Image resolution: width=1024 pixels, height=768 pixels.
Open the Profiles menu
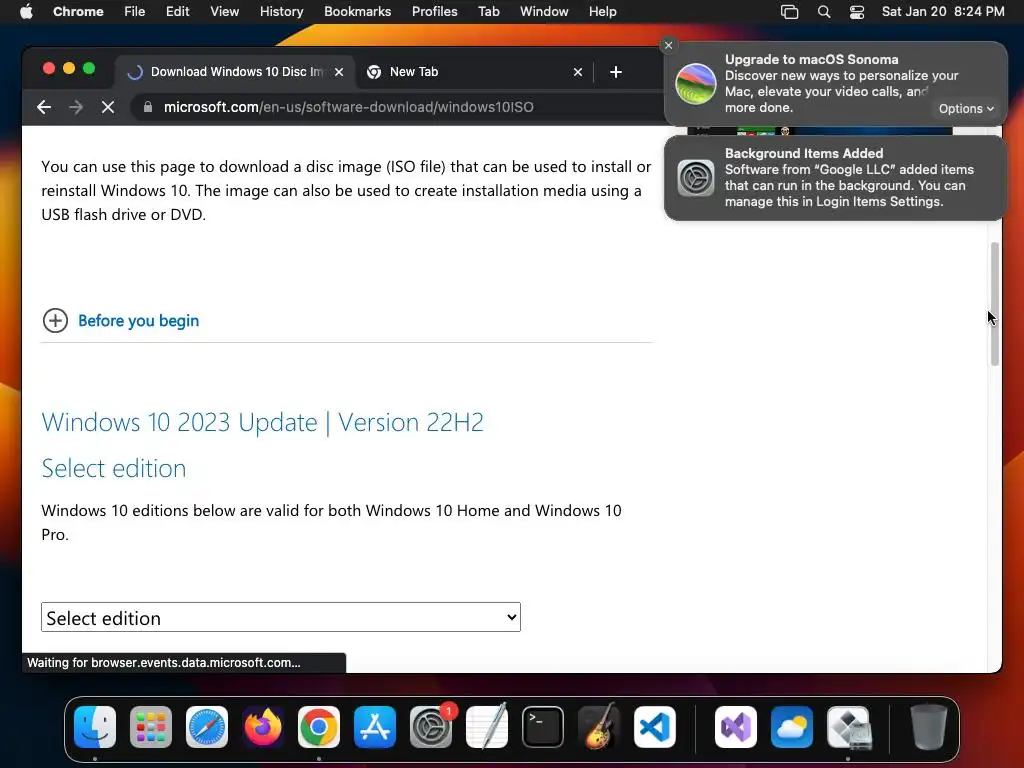[434, 11]
